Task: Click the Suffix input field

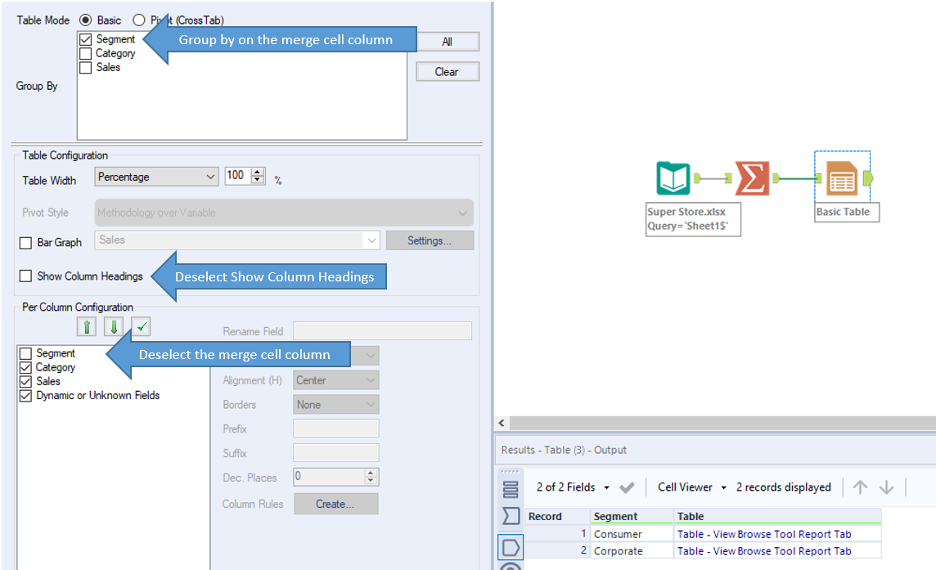Action: pyautogui.click(x=336, y=452)
